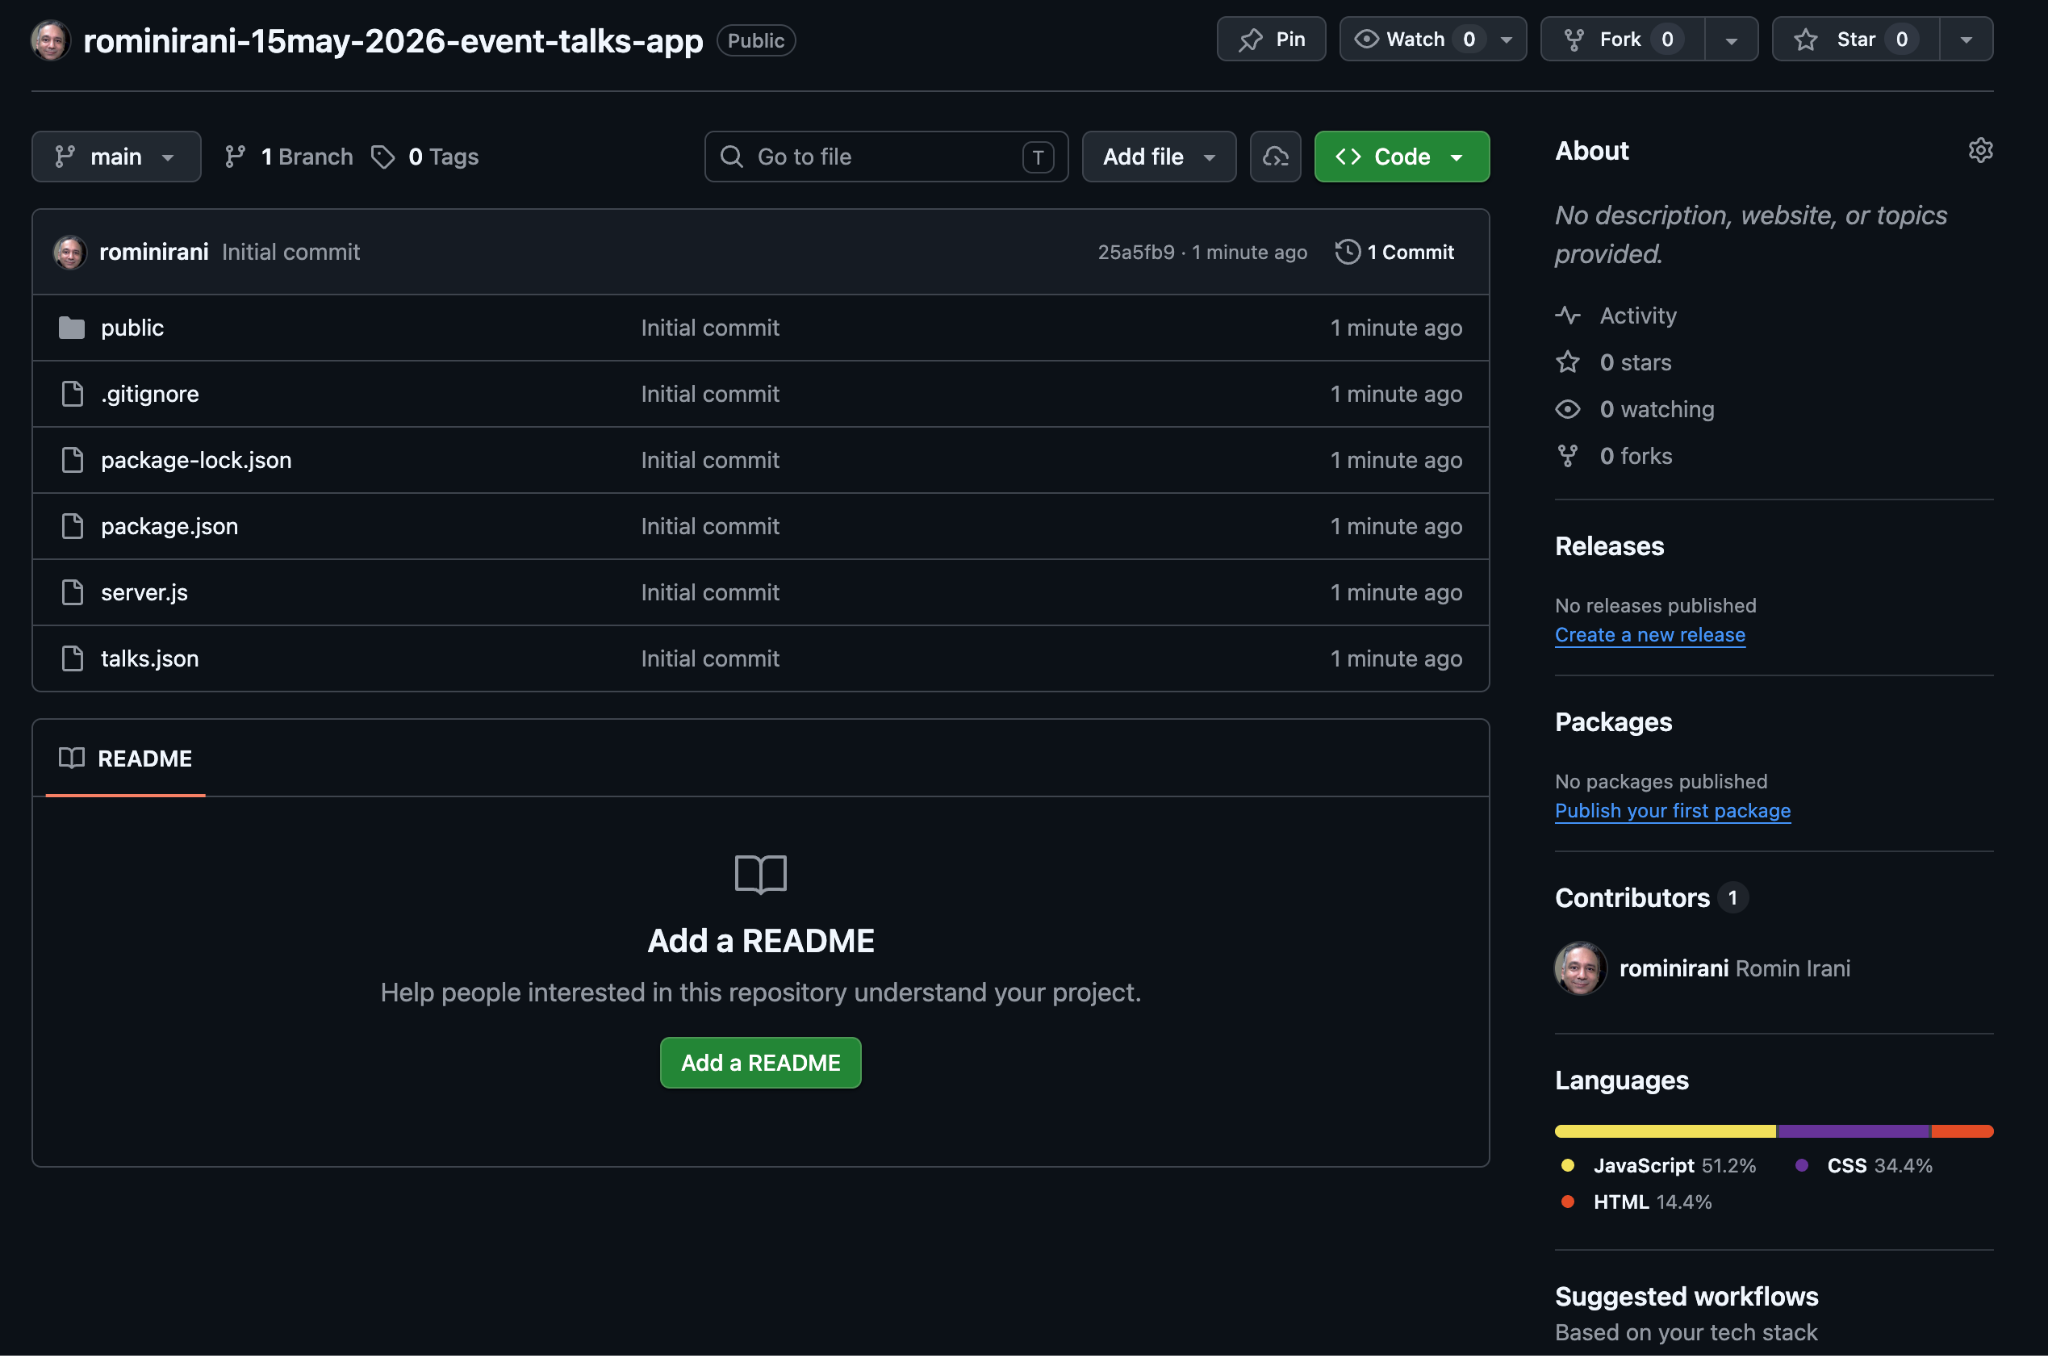The width and height of the screenshot is (2048, 1356).
Task: Click the file icon beside .gitignore
Action: pyautogui.click(x=72, y=394)
